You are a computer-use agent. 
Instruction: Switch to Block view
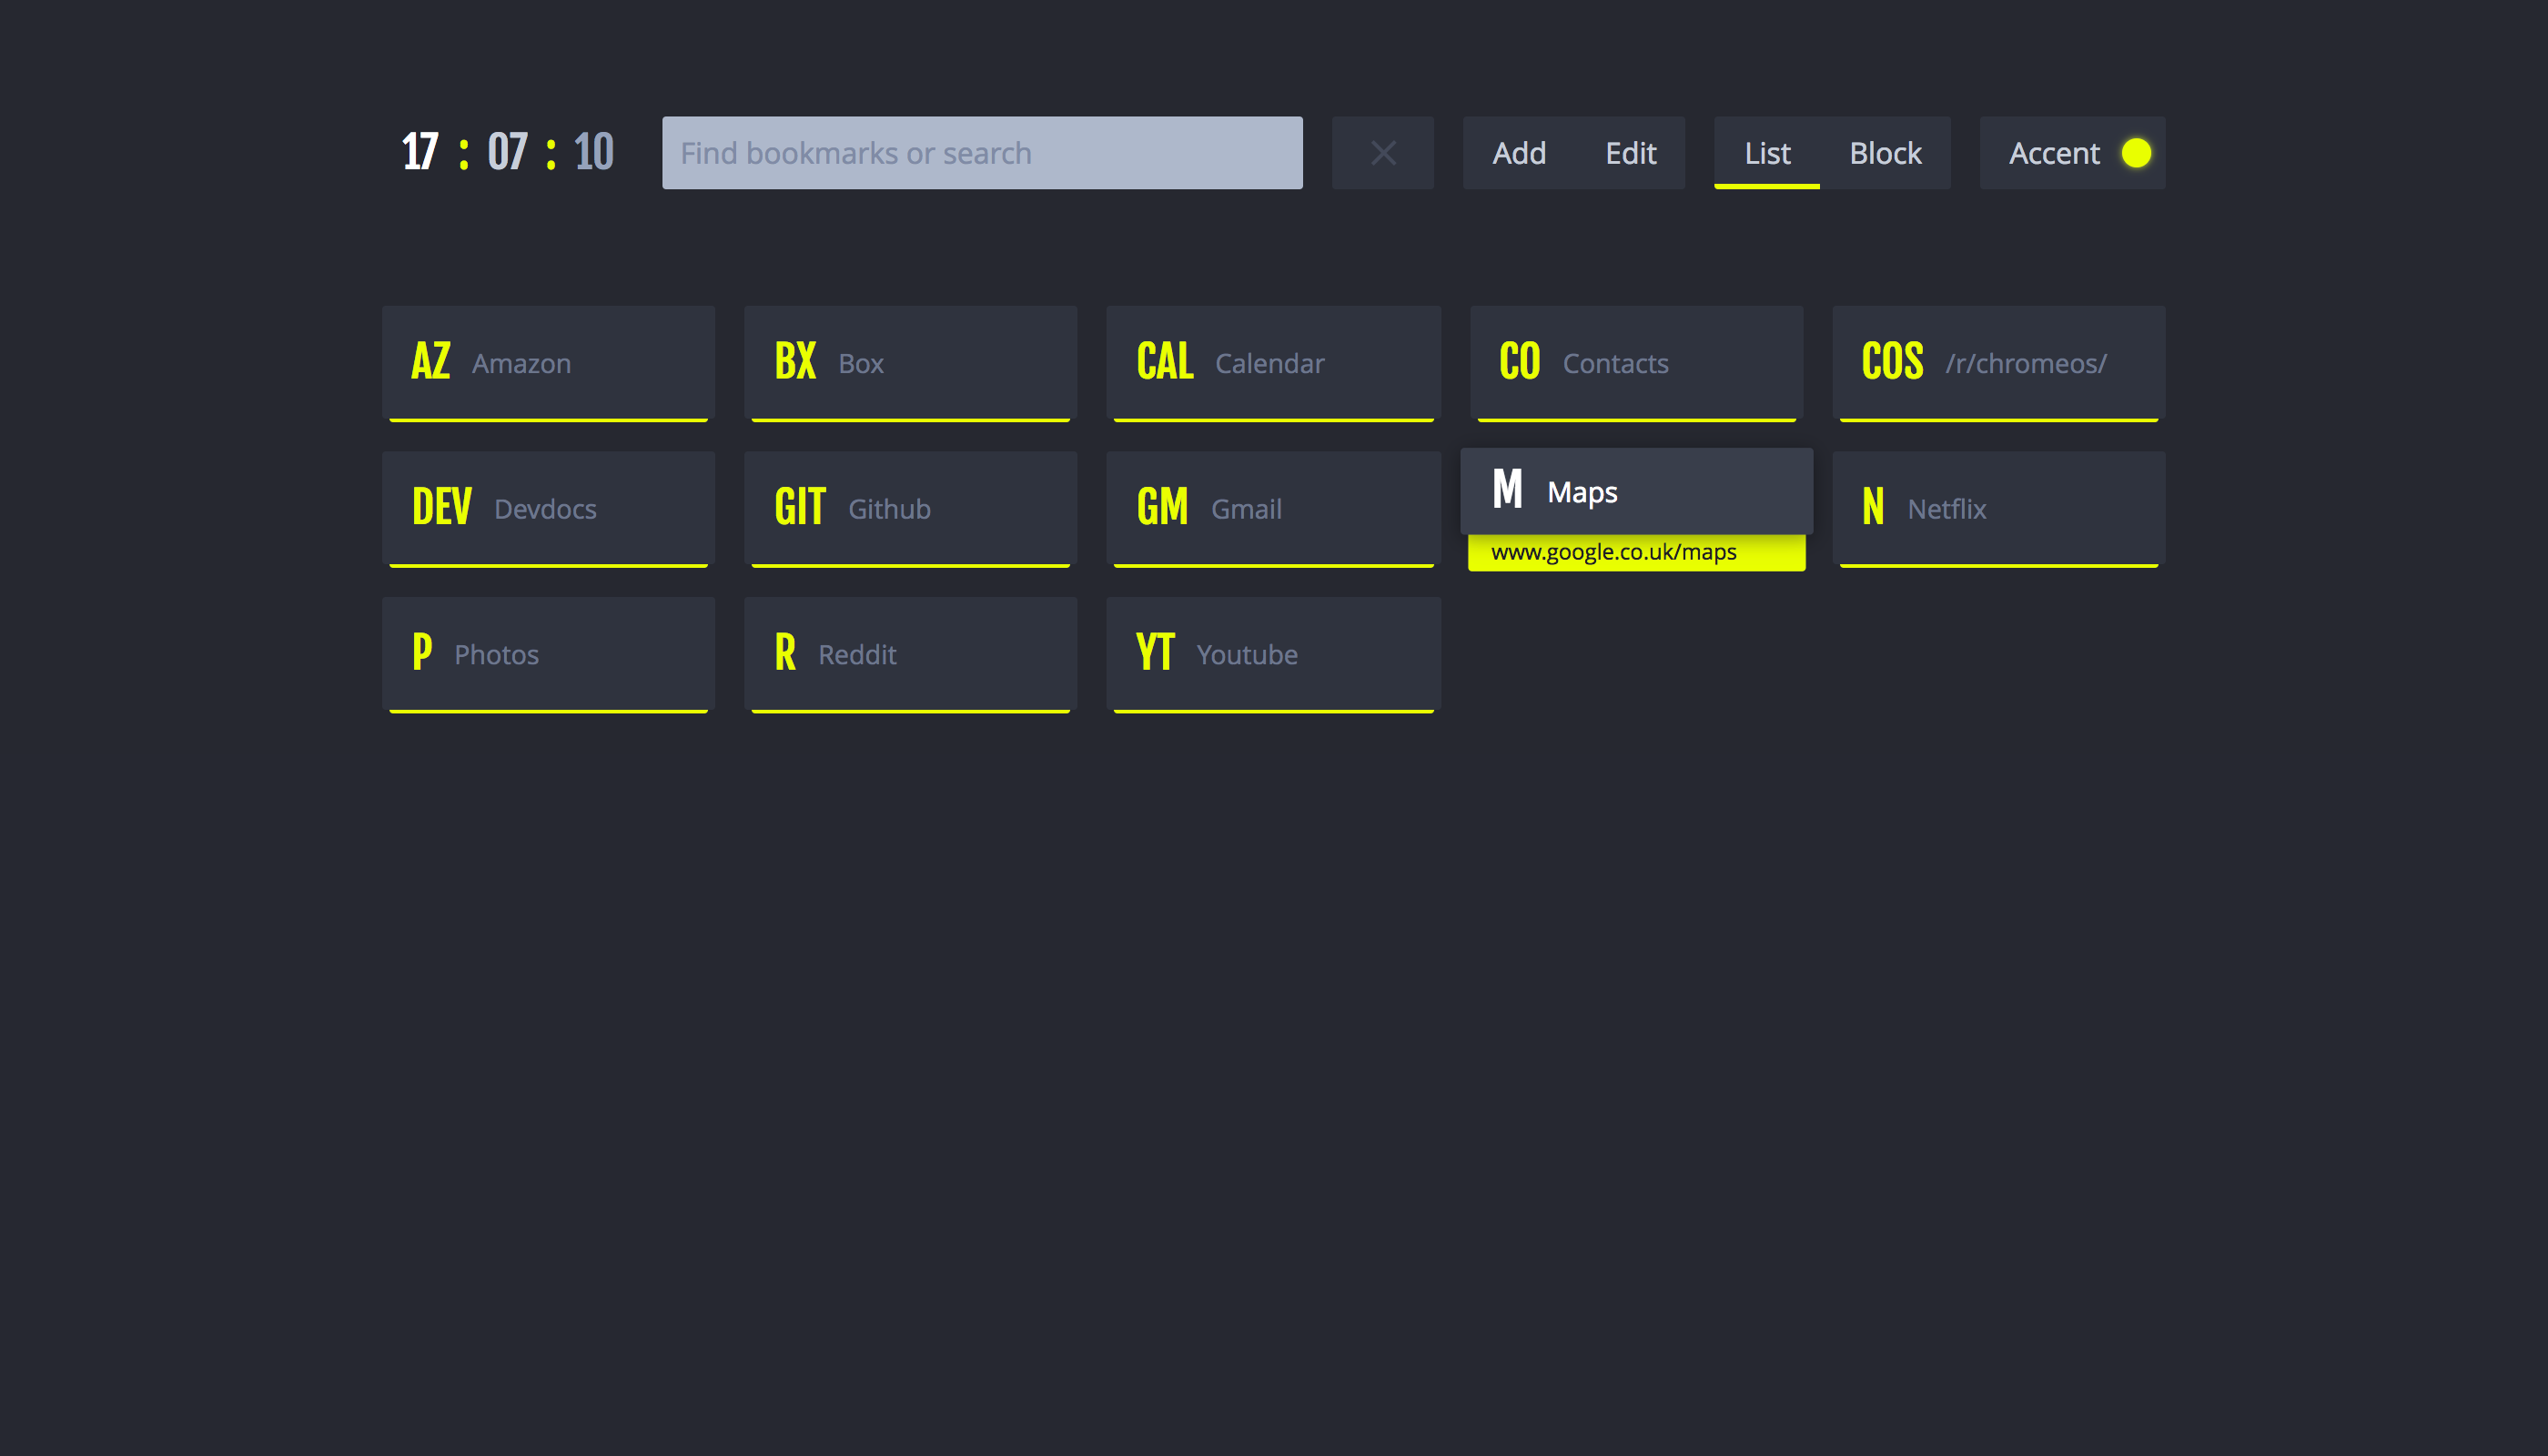coord(1885,153)
